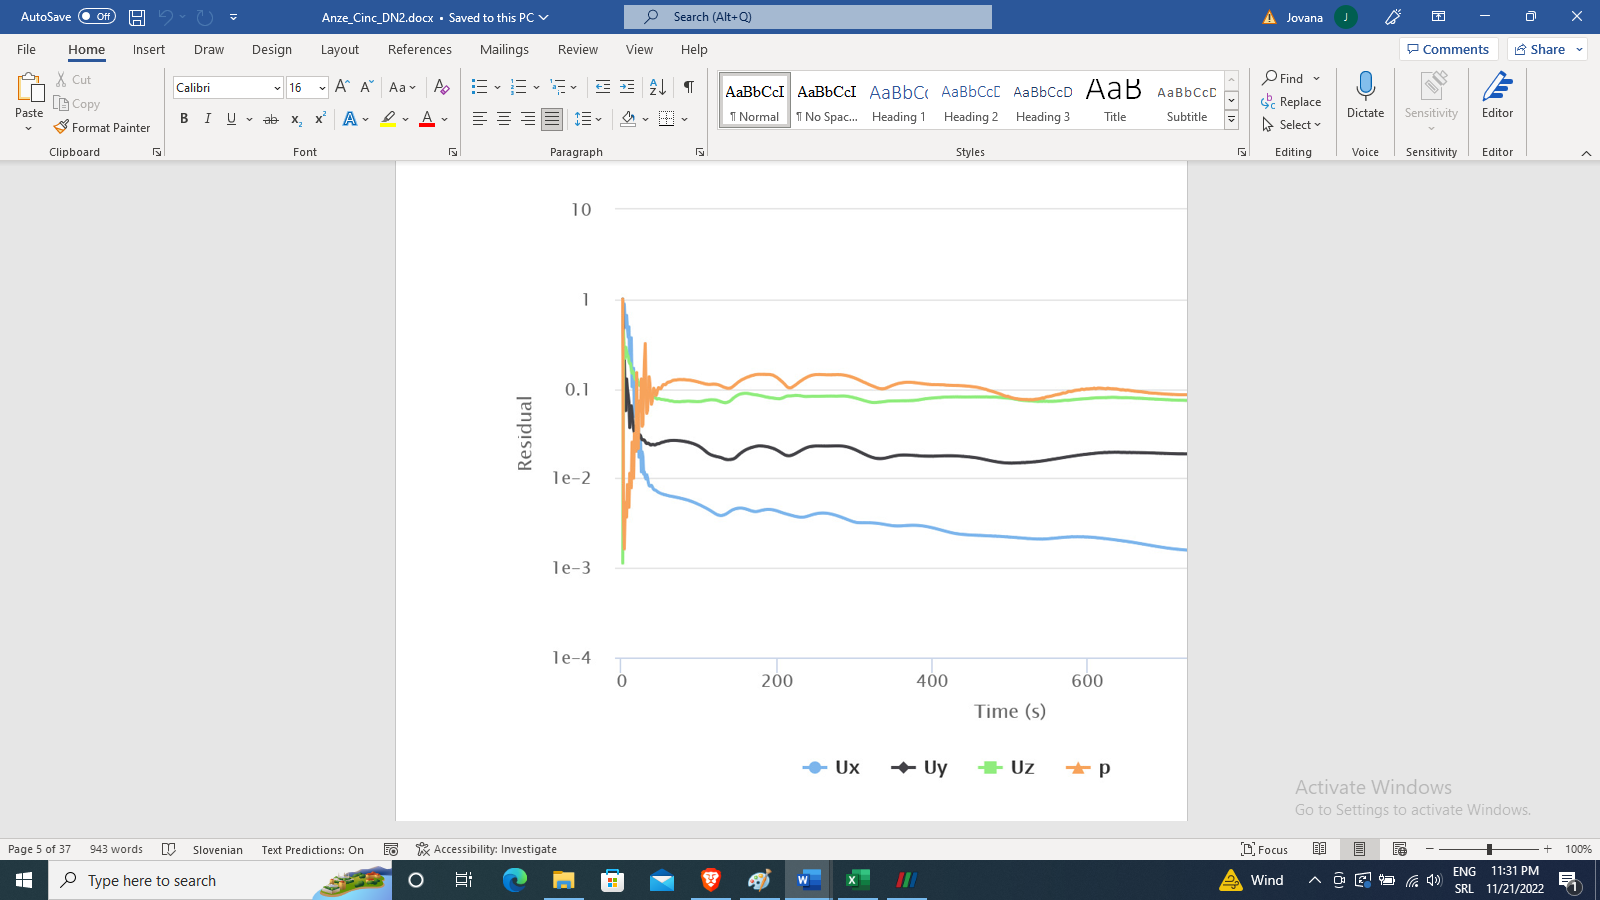The image size is (1600, 900).
Task: Click the Clear All Formatting icon
Action: pyautogui.click(x=441, y=87)
